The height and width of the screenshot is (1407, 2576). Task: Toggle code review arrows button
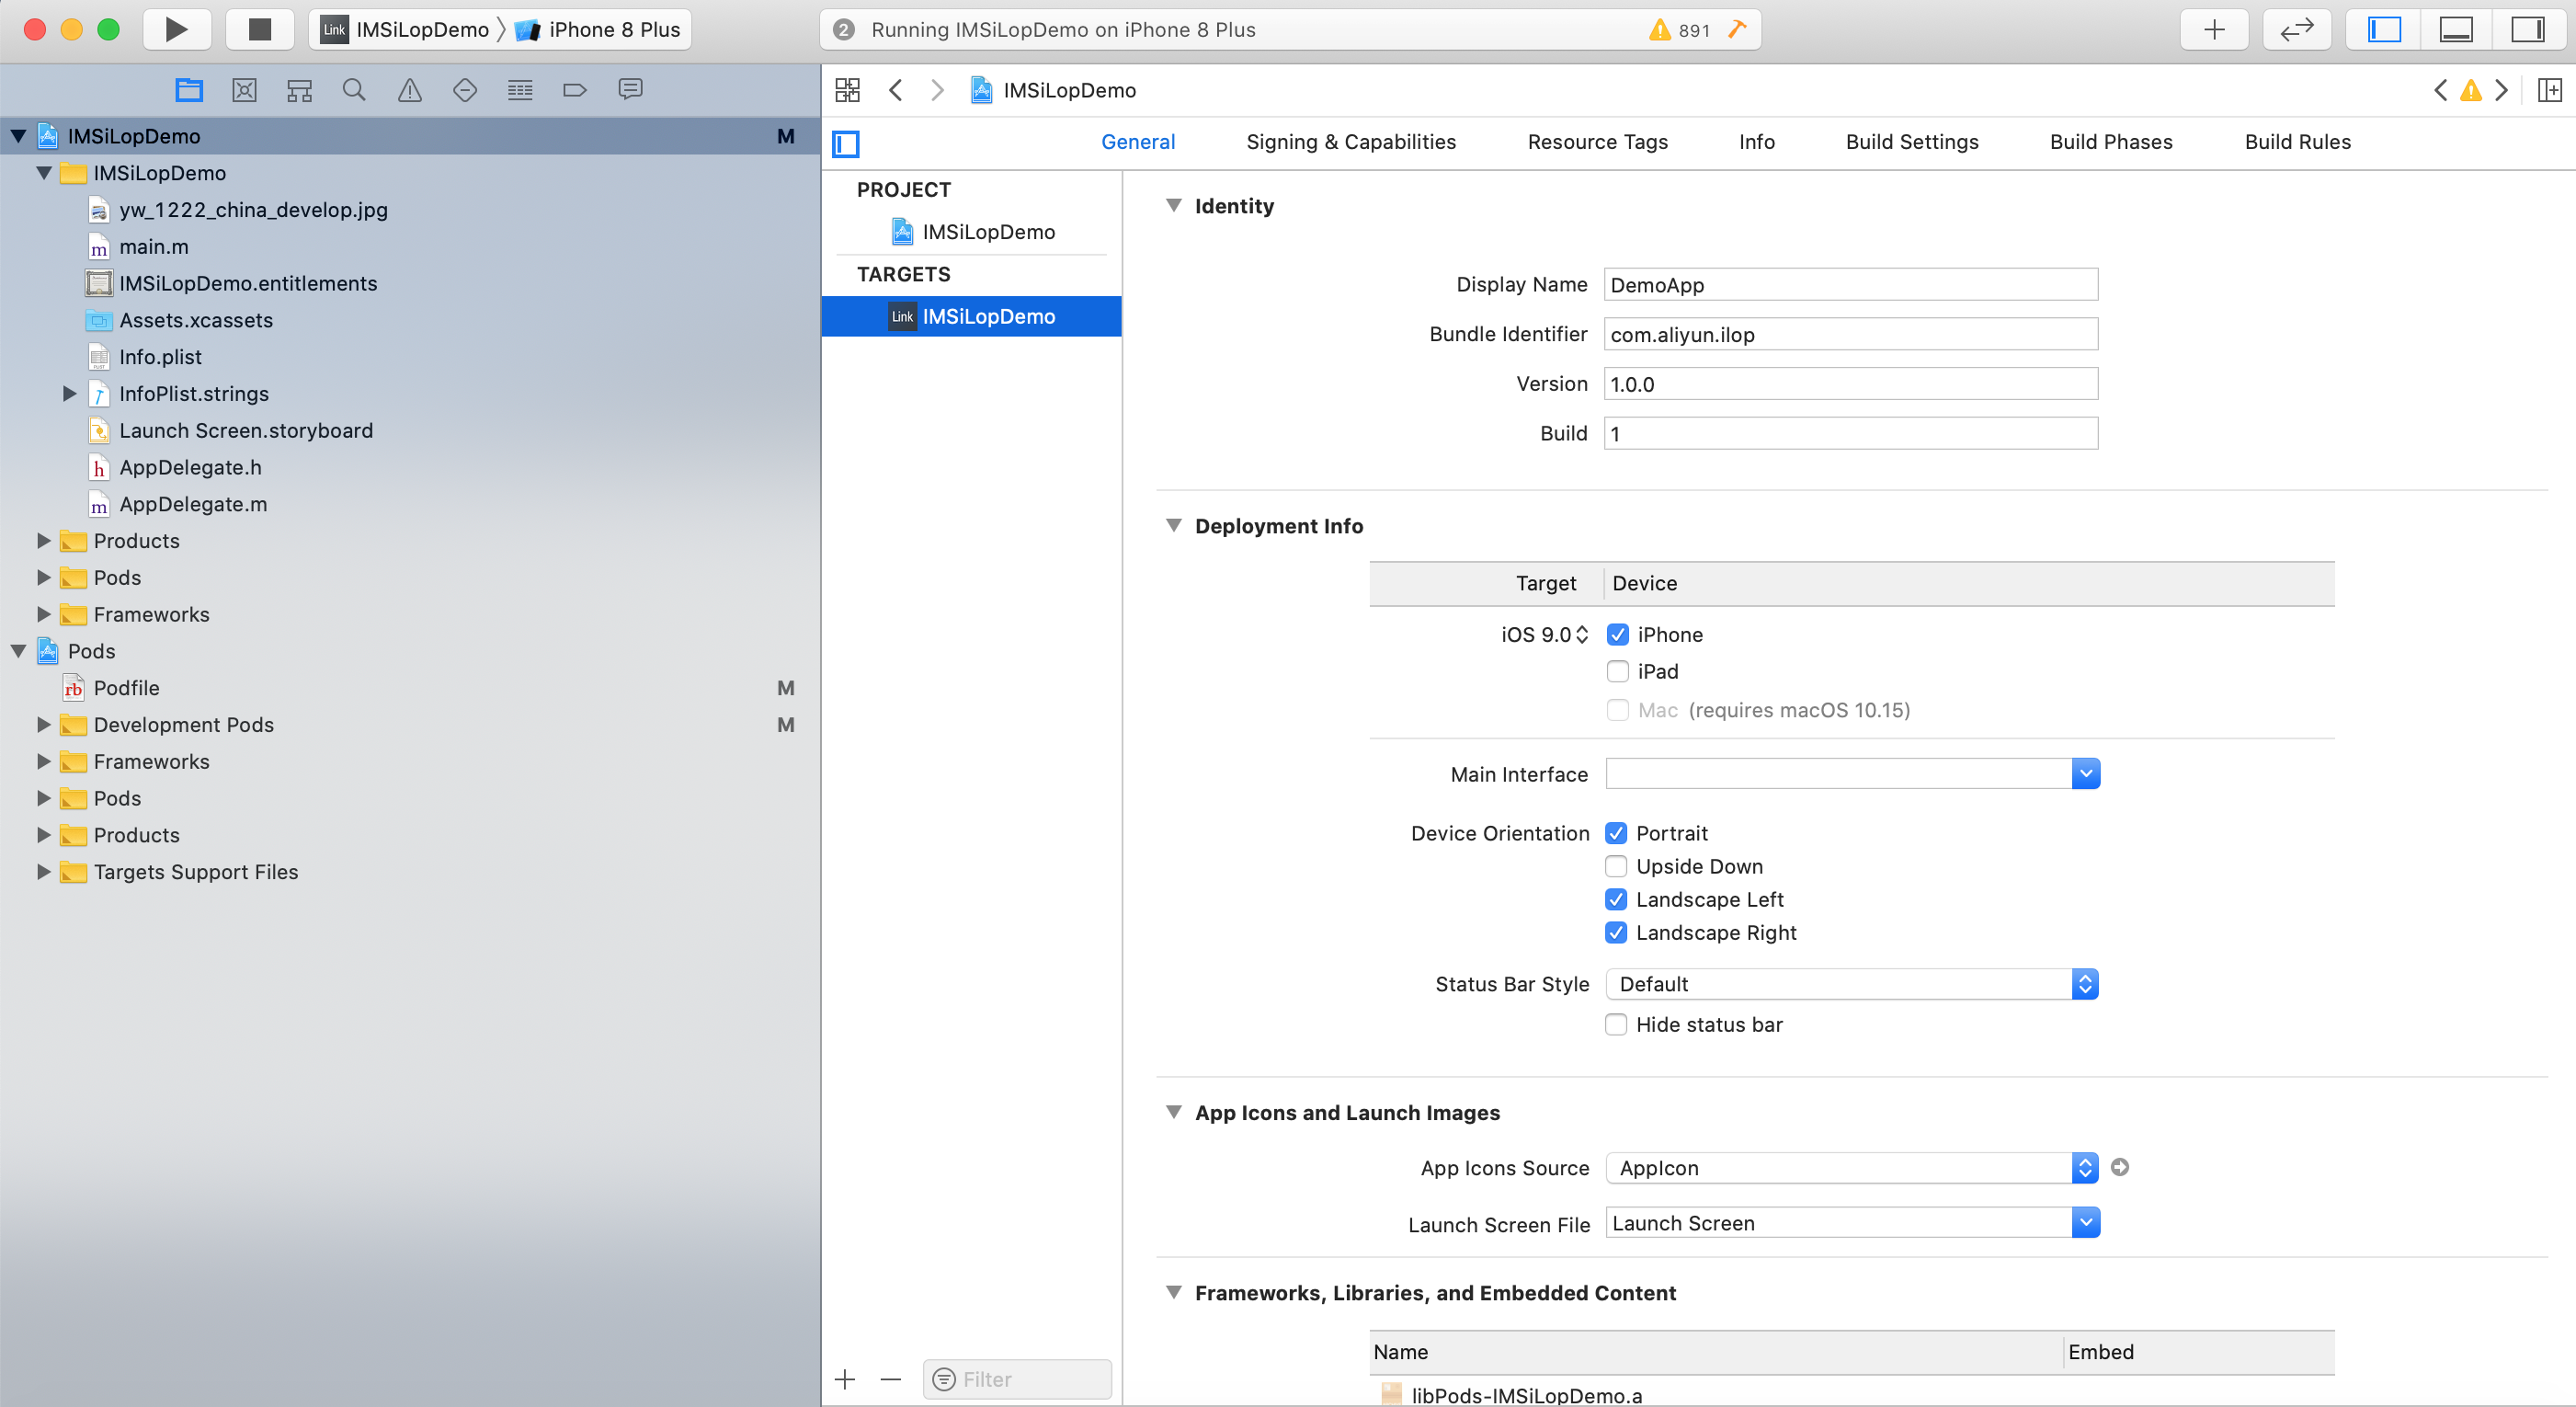click(2297, 29)
